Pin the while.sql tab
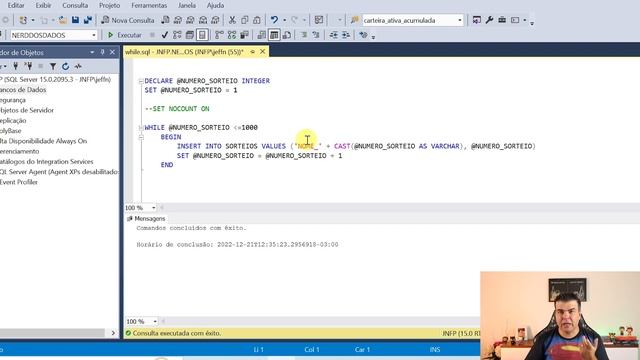The width and height of the screenshot is (640, 360). click(x=253, y=51)
